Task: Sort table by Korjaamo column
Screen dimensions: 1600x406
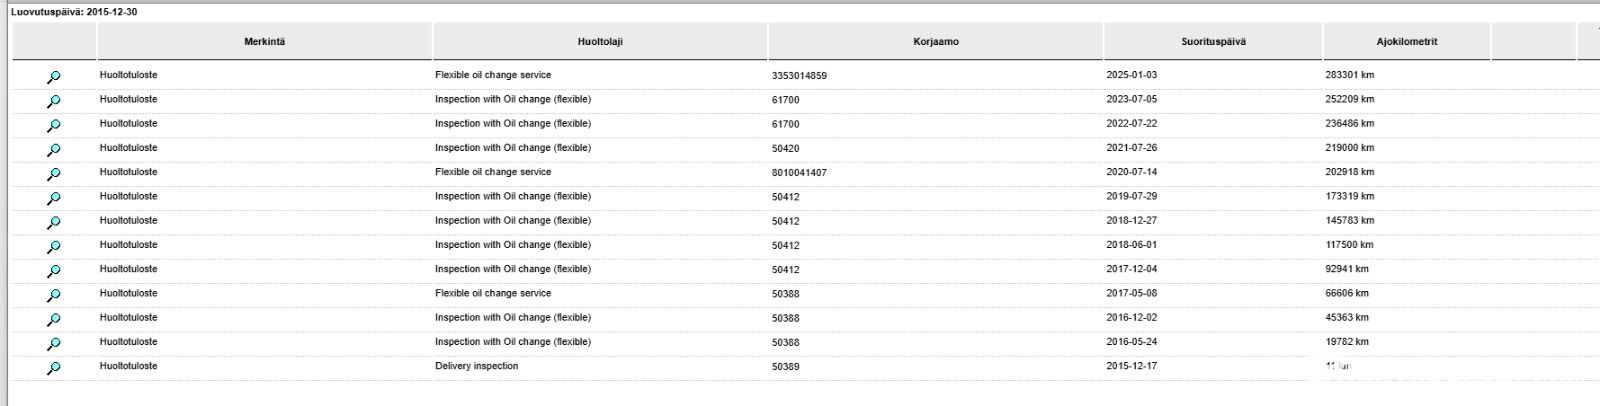Action: click(936, 42)
